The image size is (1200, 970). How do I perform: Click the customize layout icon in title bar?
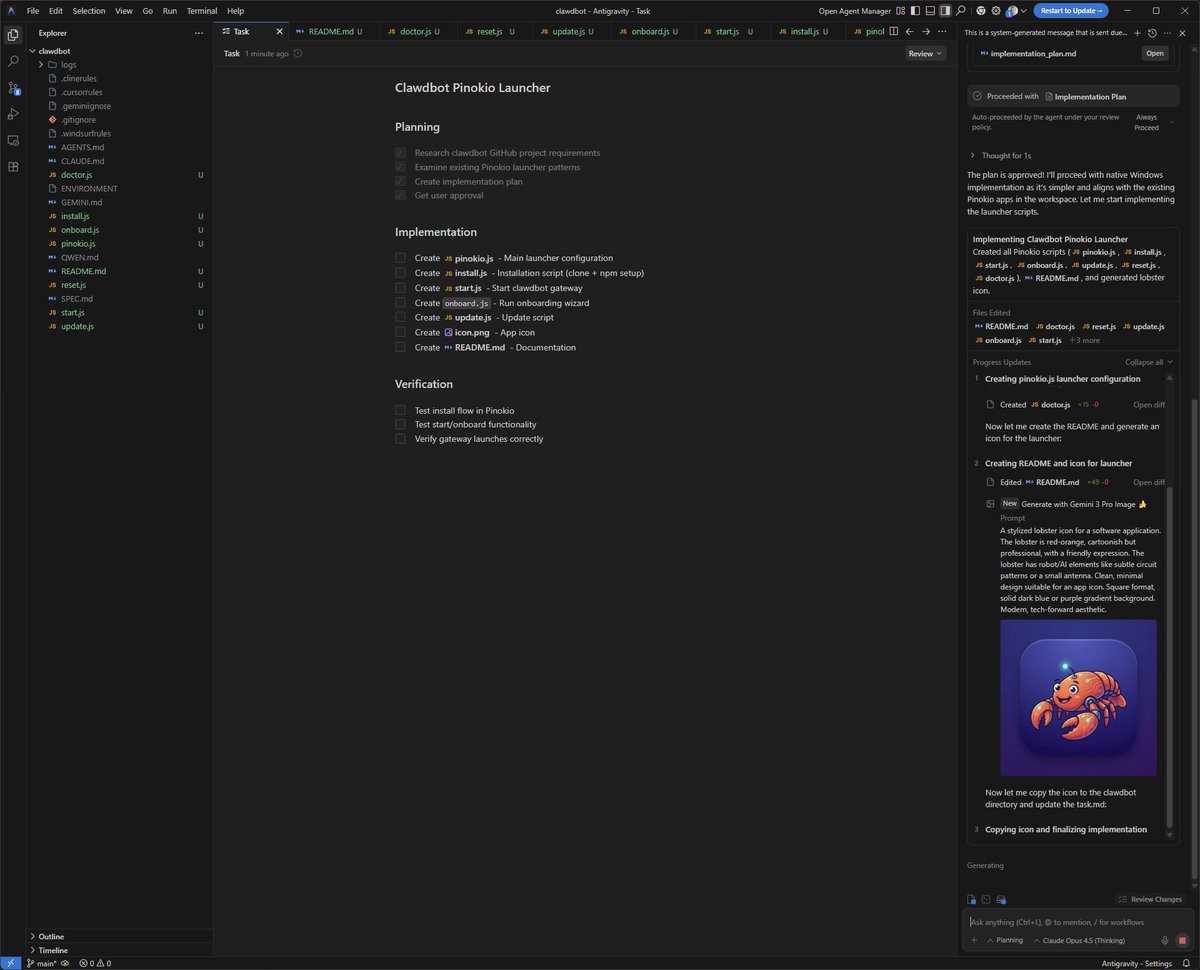[x=902, y=10]
